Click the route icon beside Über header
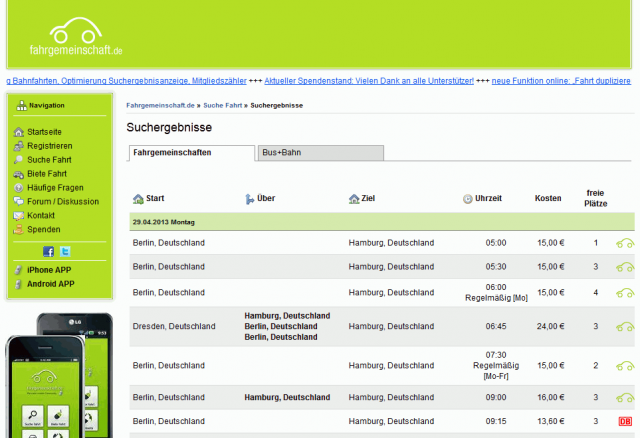The image size is (640, 438). (x=249, y=199)
